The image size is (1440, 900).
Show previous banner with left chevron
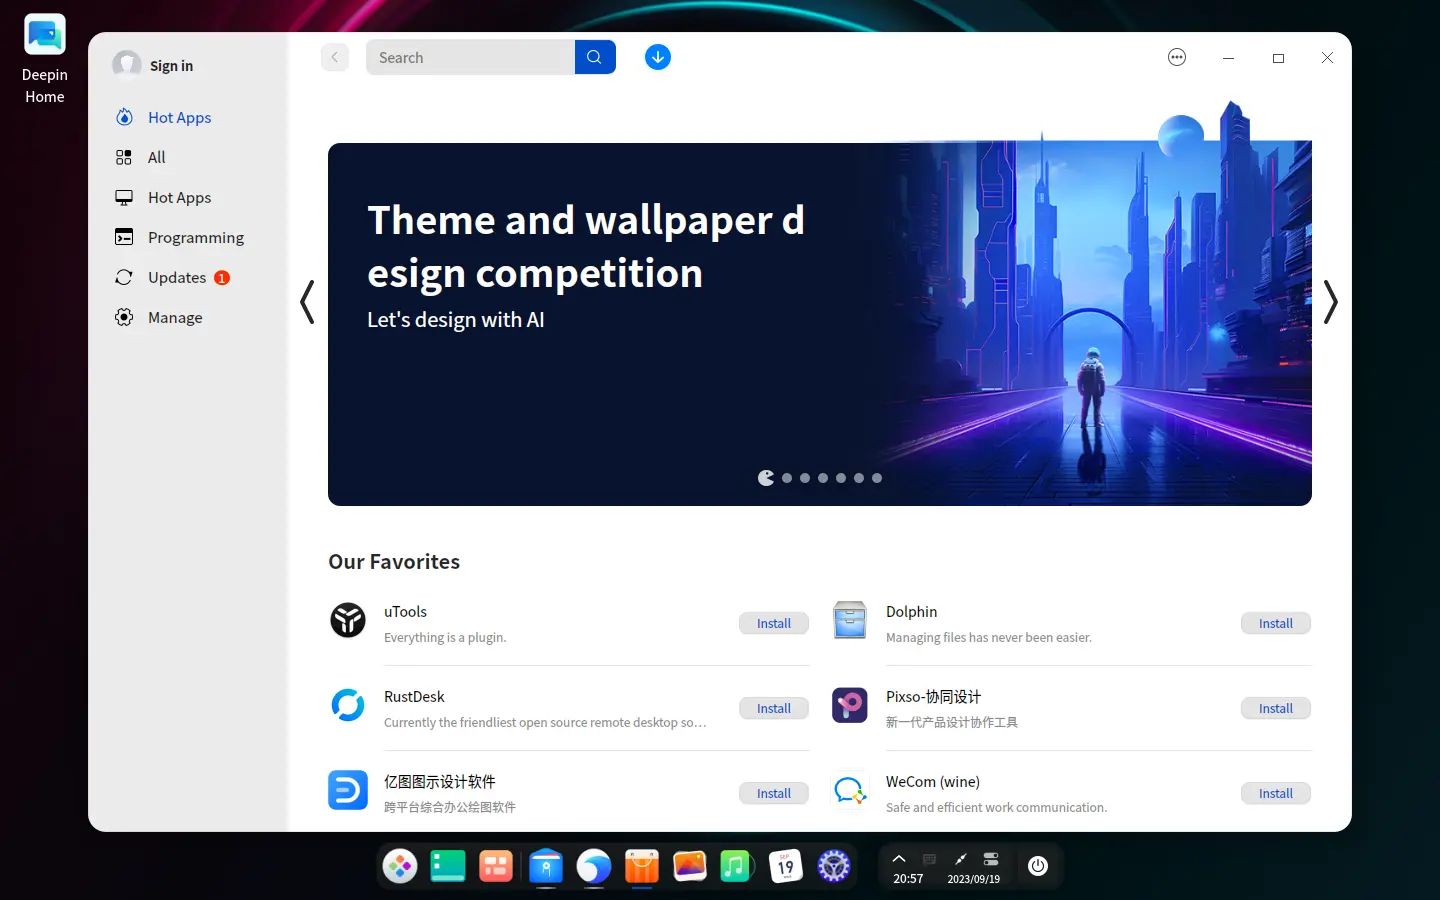(x=308, y=302)
